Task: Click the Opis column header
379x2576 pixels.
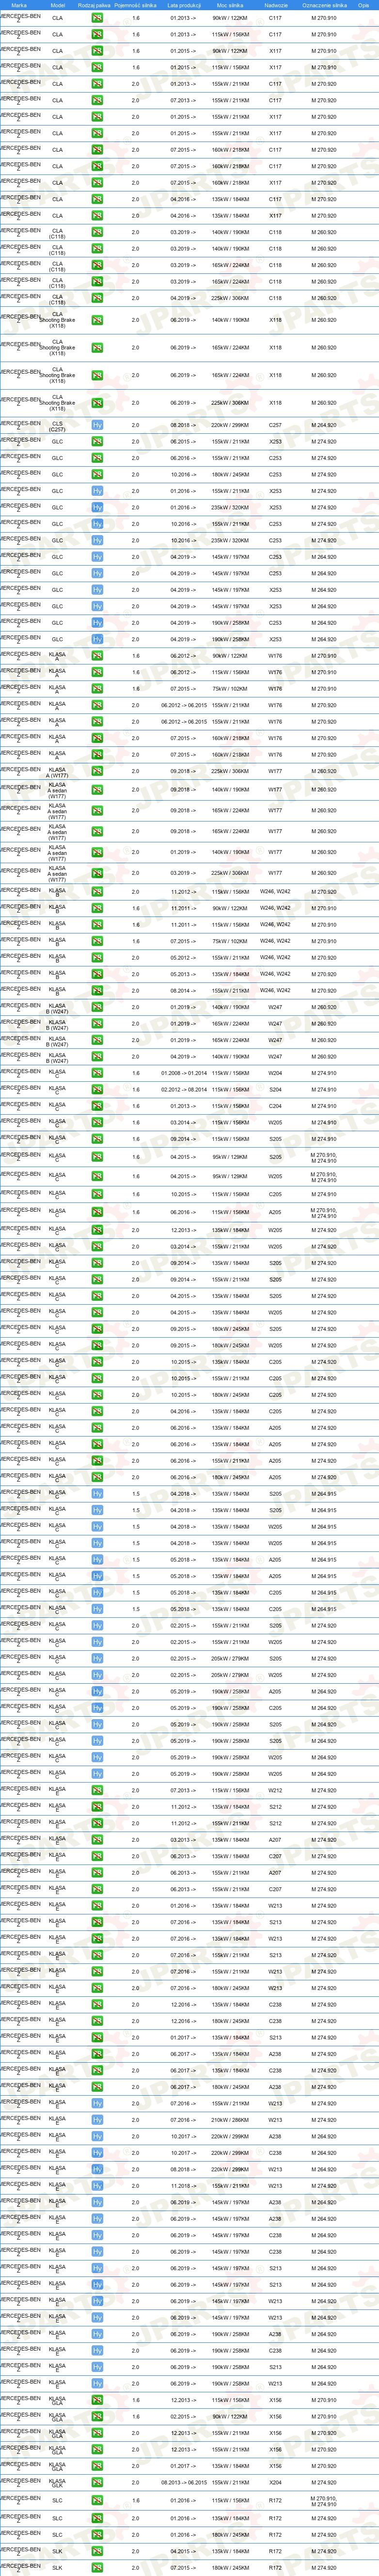Action: (364, 5)
